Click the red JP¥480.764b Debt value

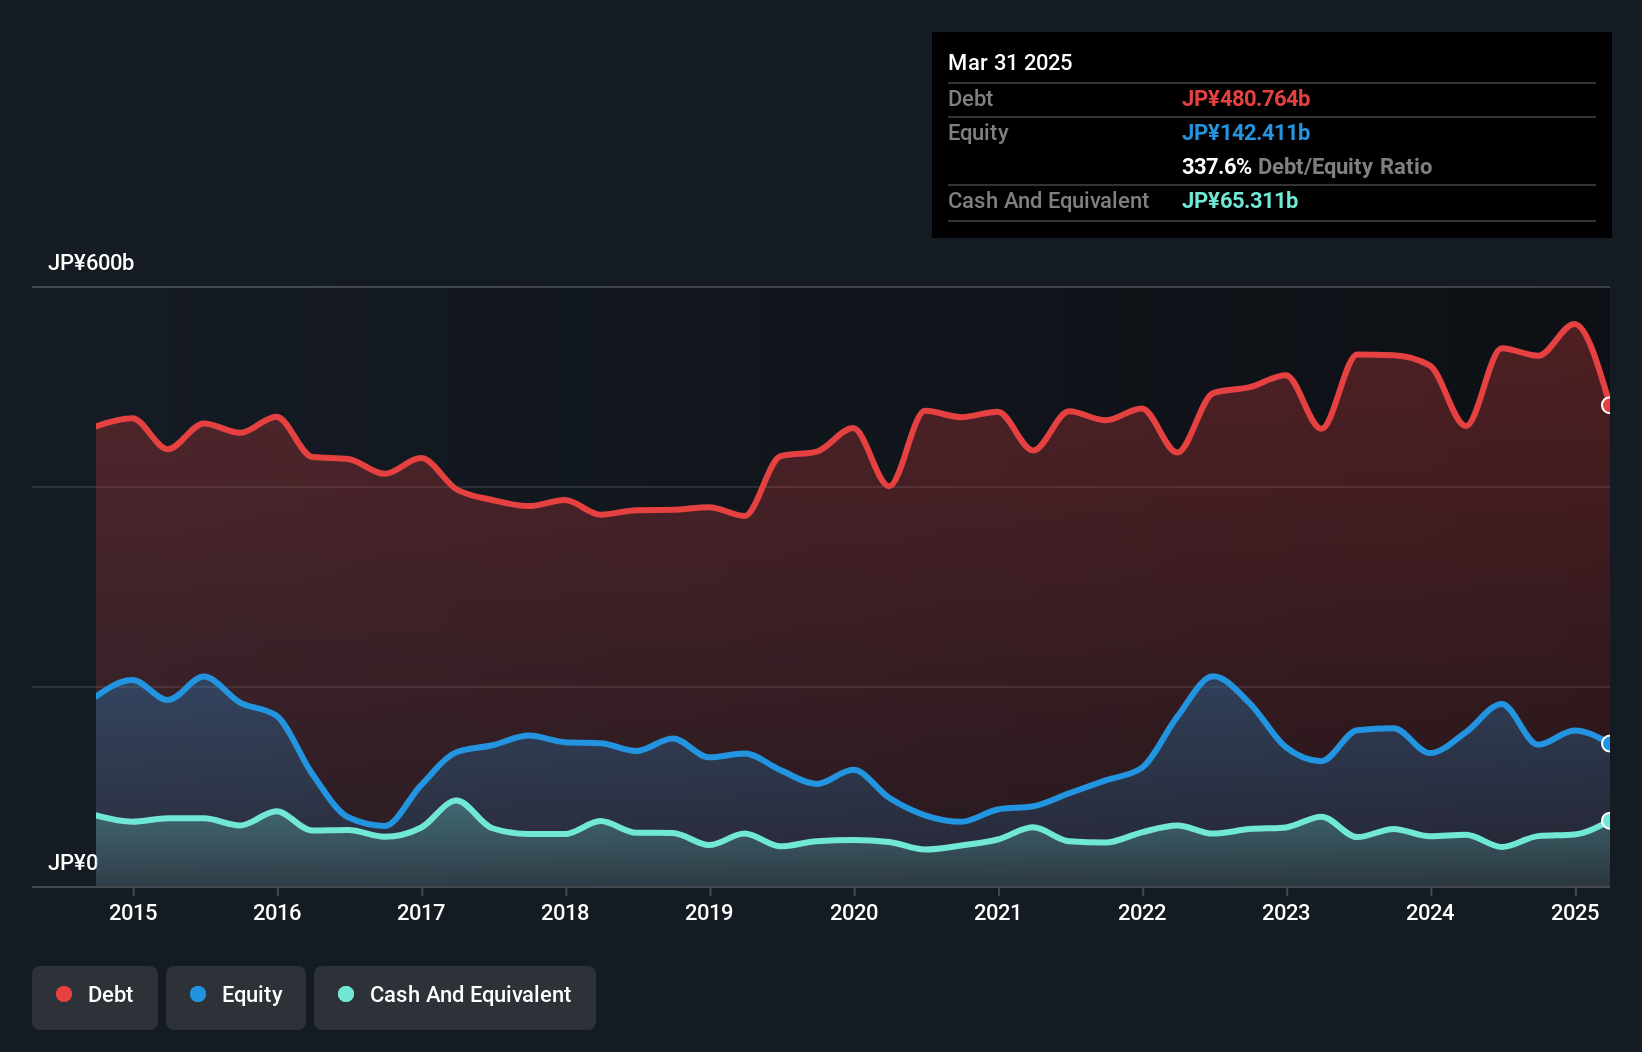point(1248,98)
